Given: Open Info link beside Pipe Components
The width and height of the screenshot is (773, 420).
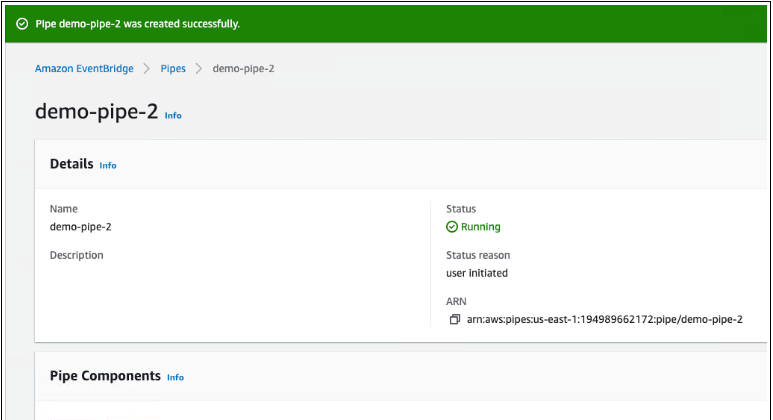Looking at the screenshot, I should (175, 377).
